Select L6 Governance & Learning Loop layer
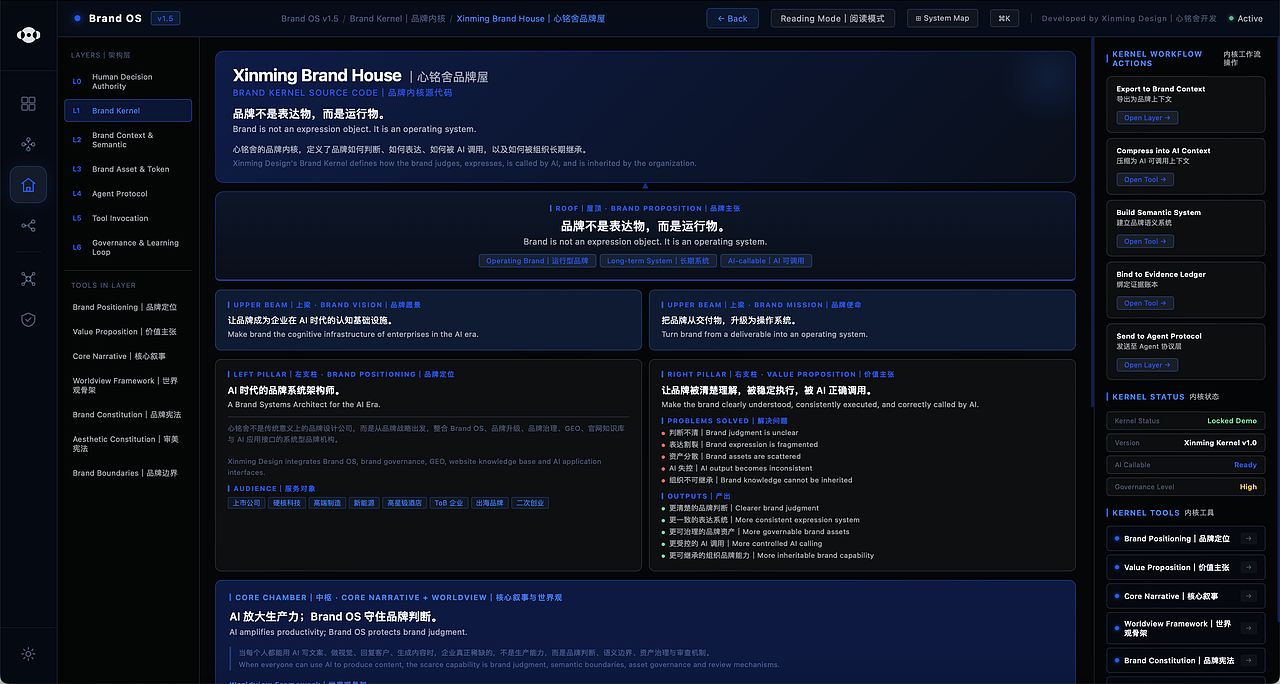 (128, 247)
